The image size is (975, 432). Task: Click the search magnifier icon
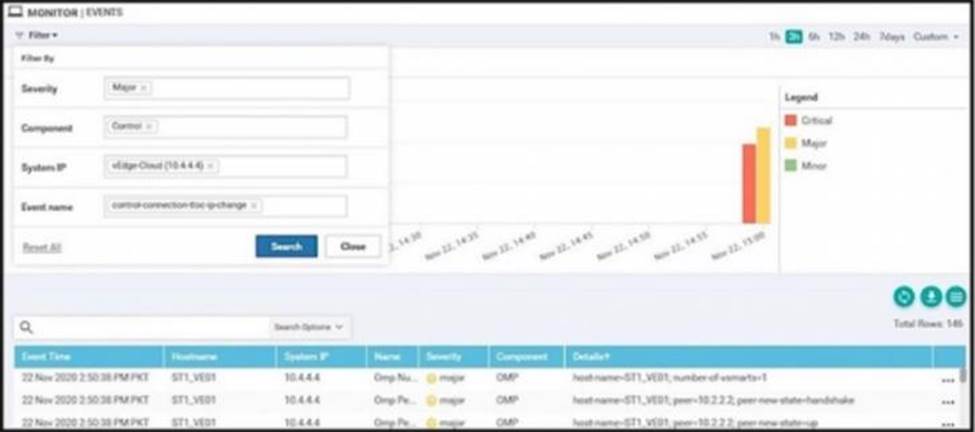coord(27,327)
